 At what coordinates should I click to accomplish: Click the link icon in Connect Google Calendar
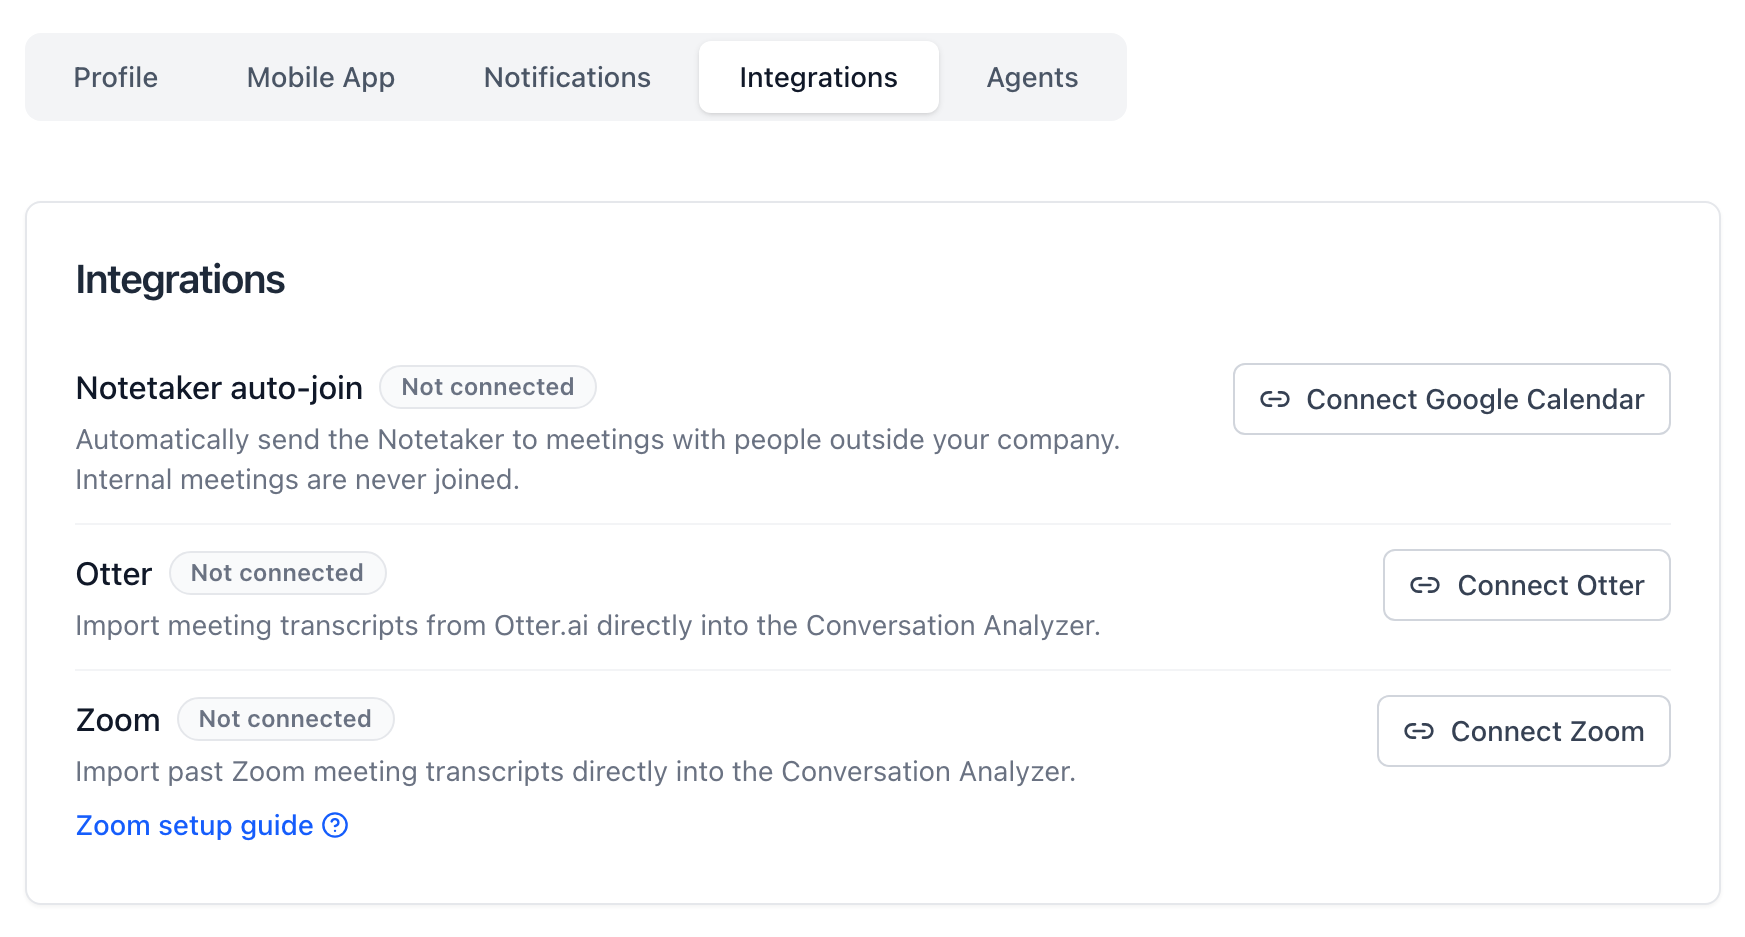(1275, 399)
